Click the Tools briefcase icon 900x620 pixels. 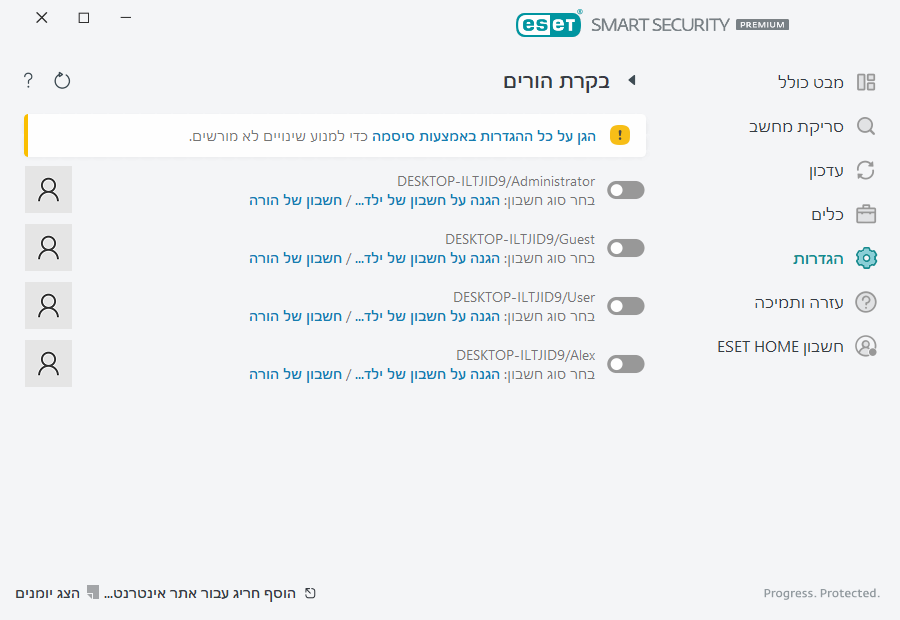click(866, 214)
